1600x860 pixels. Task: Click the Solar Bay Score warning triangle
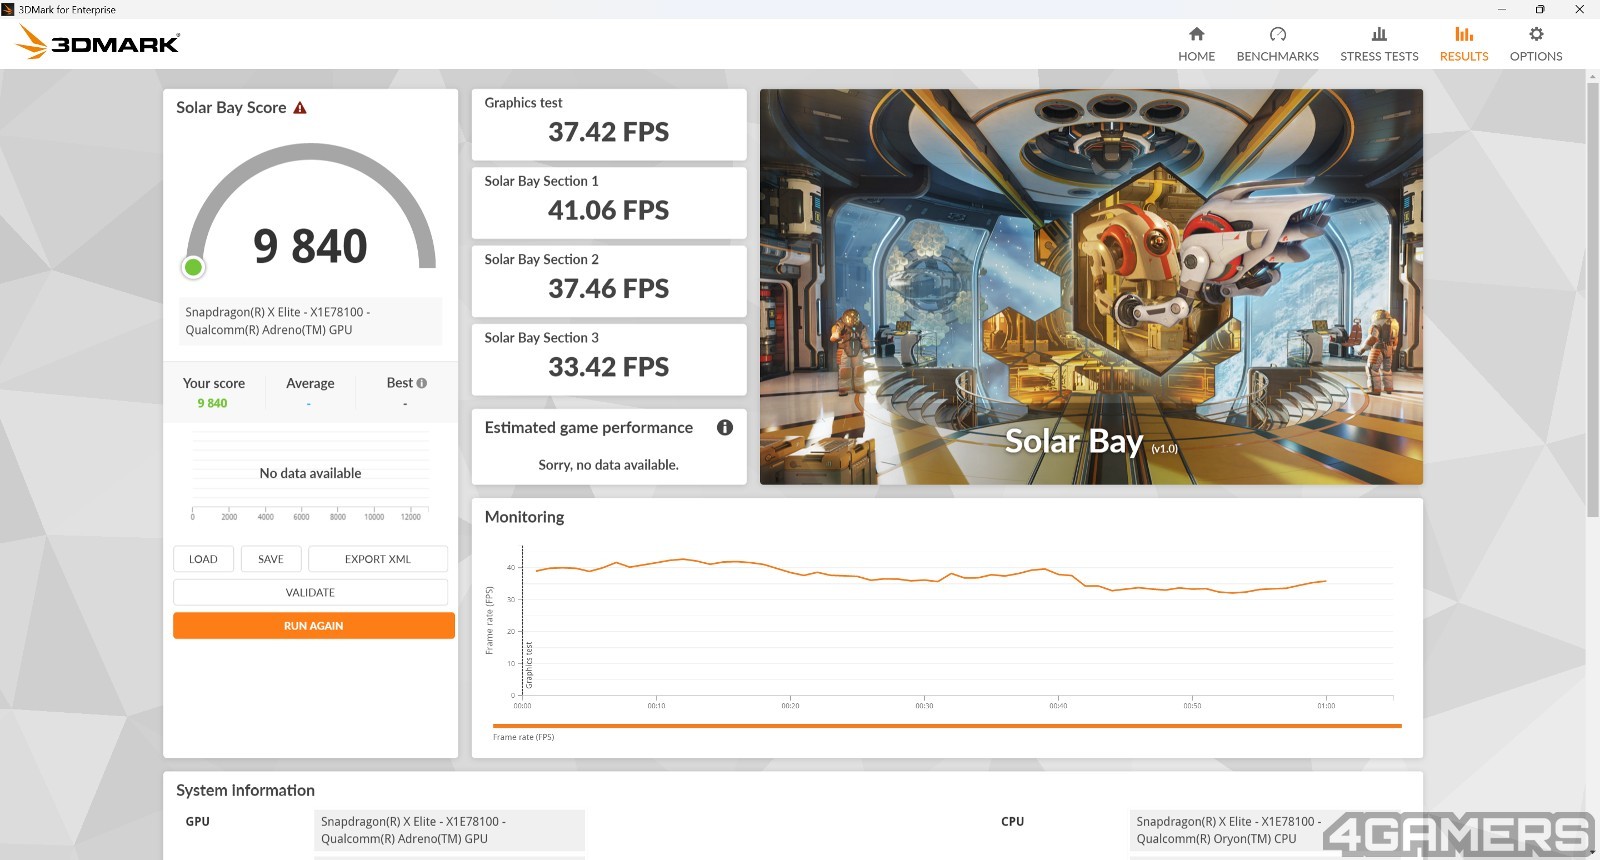tap(300, 108)
